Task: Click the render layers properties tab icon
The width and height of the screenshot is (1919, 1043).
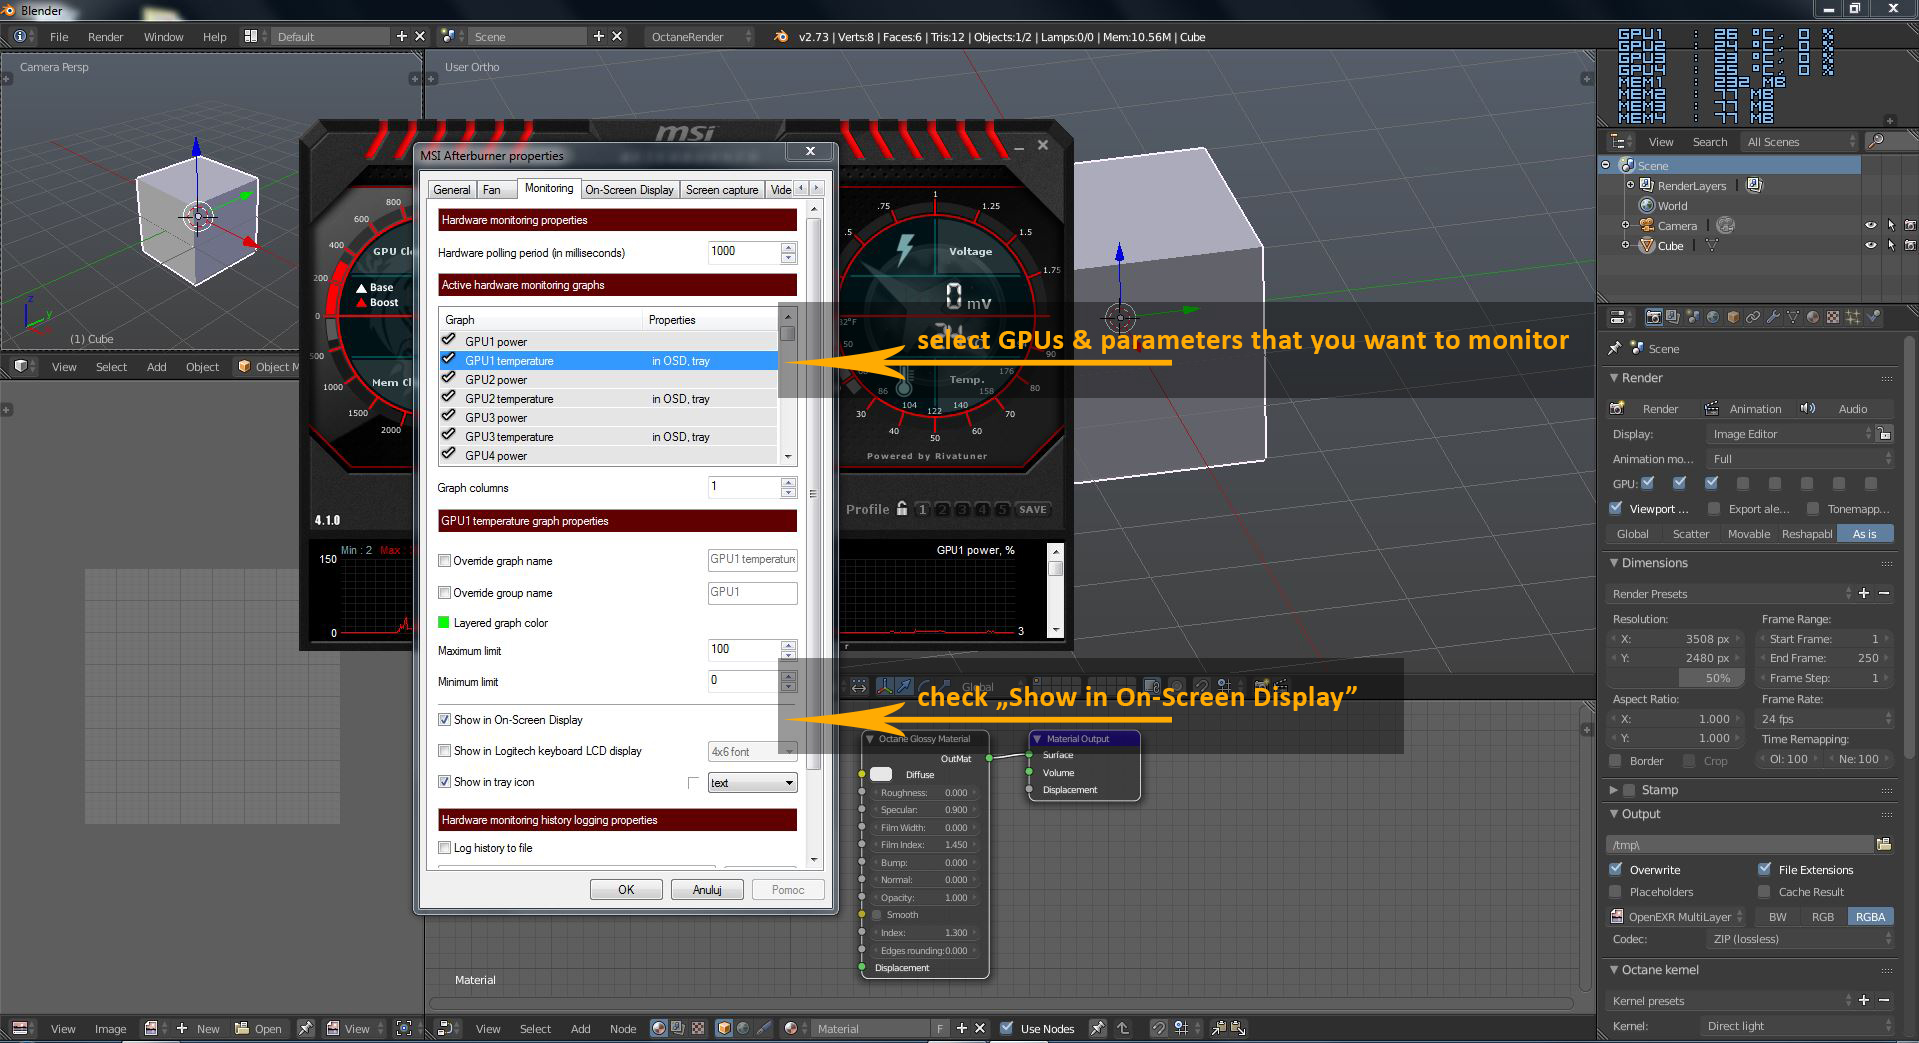Action: coord(1673,317)
